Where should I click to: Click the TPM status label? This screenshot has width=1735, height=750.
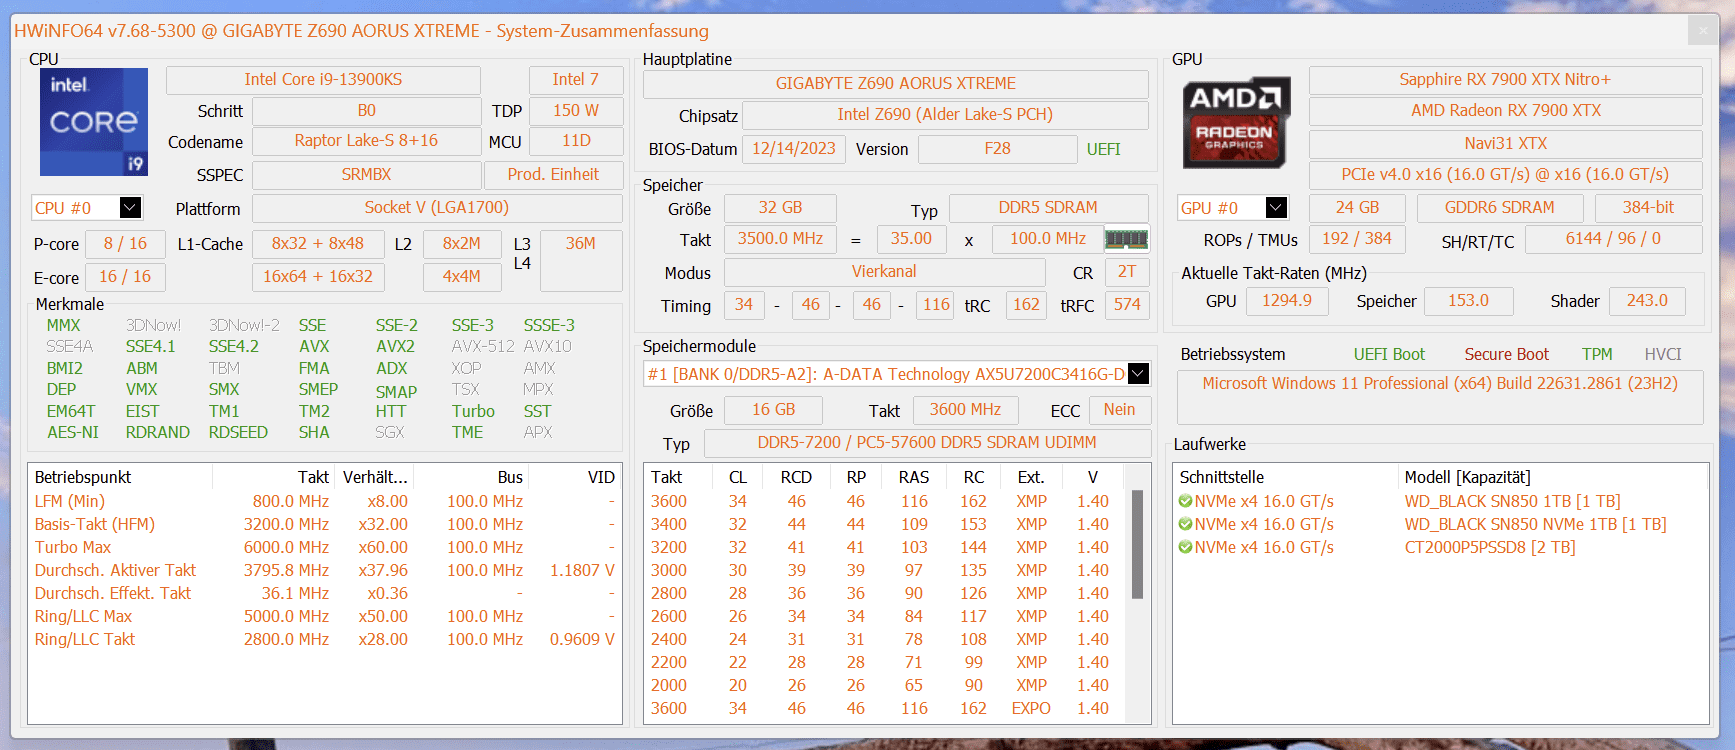(1597, 355)
